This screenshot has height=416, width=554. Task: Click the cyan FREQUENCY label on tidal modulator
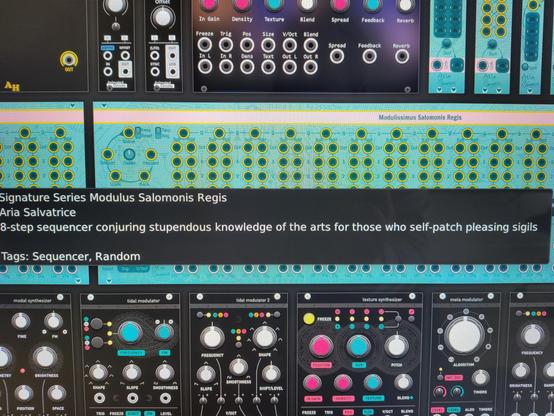point(131,353)
